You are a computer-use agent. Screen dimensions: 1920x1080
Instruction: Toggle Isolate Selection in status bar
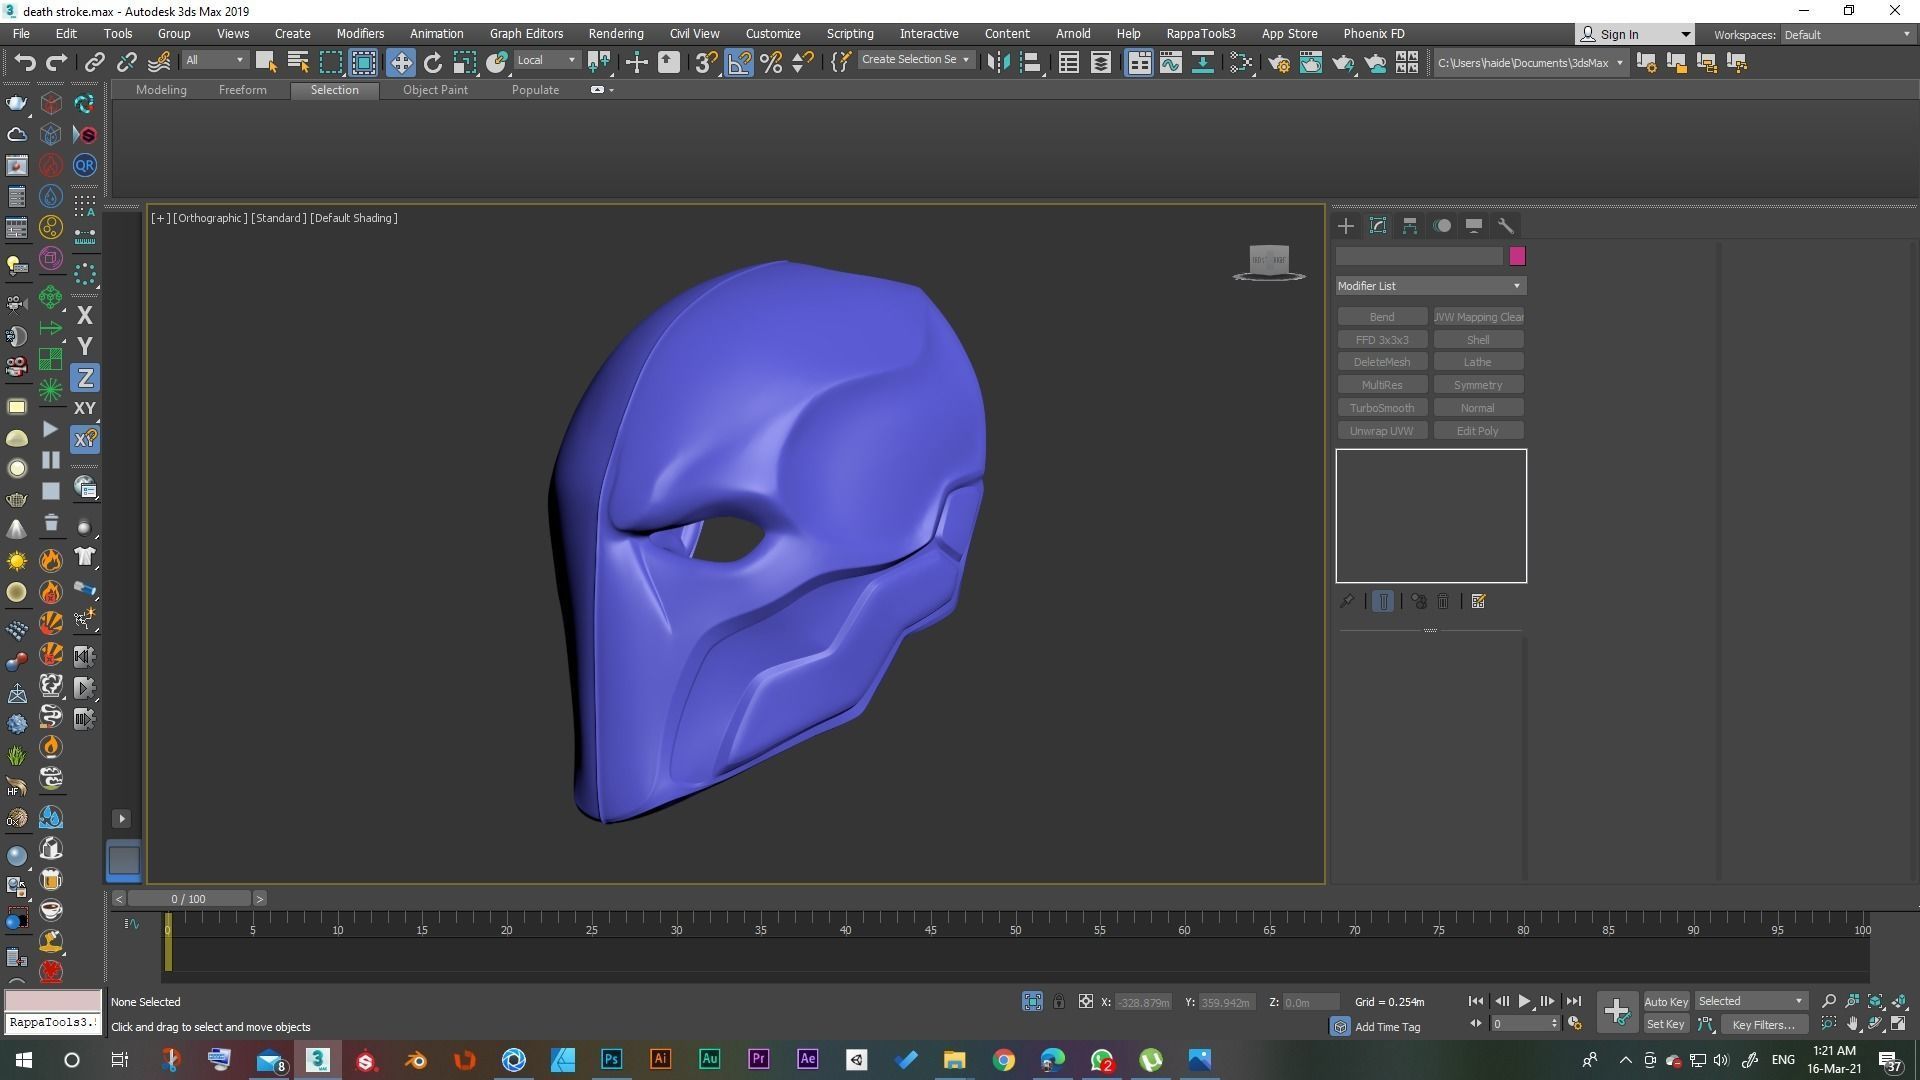(1032, 1001)
